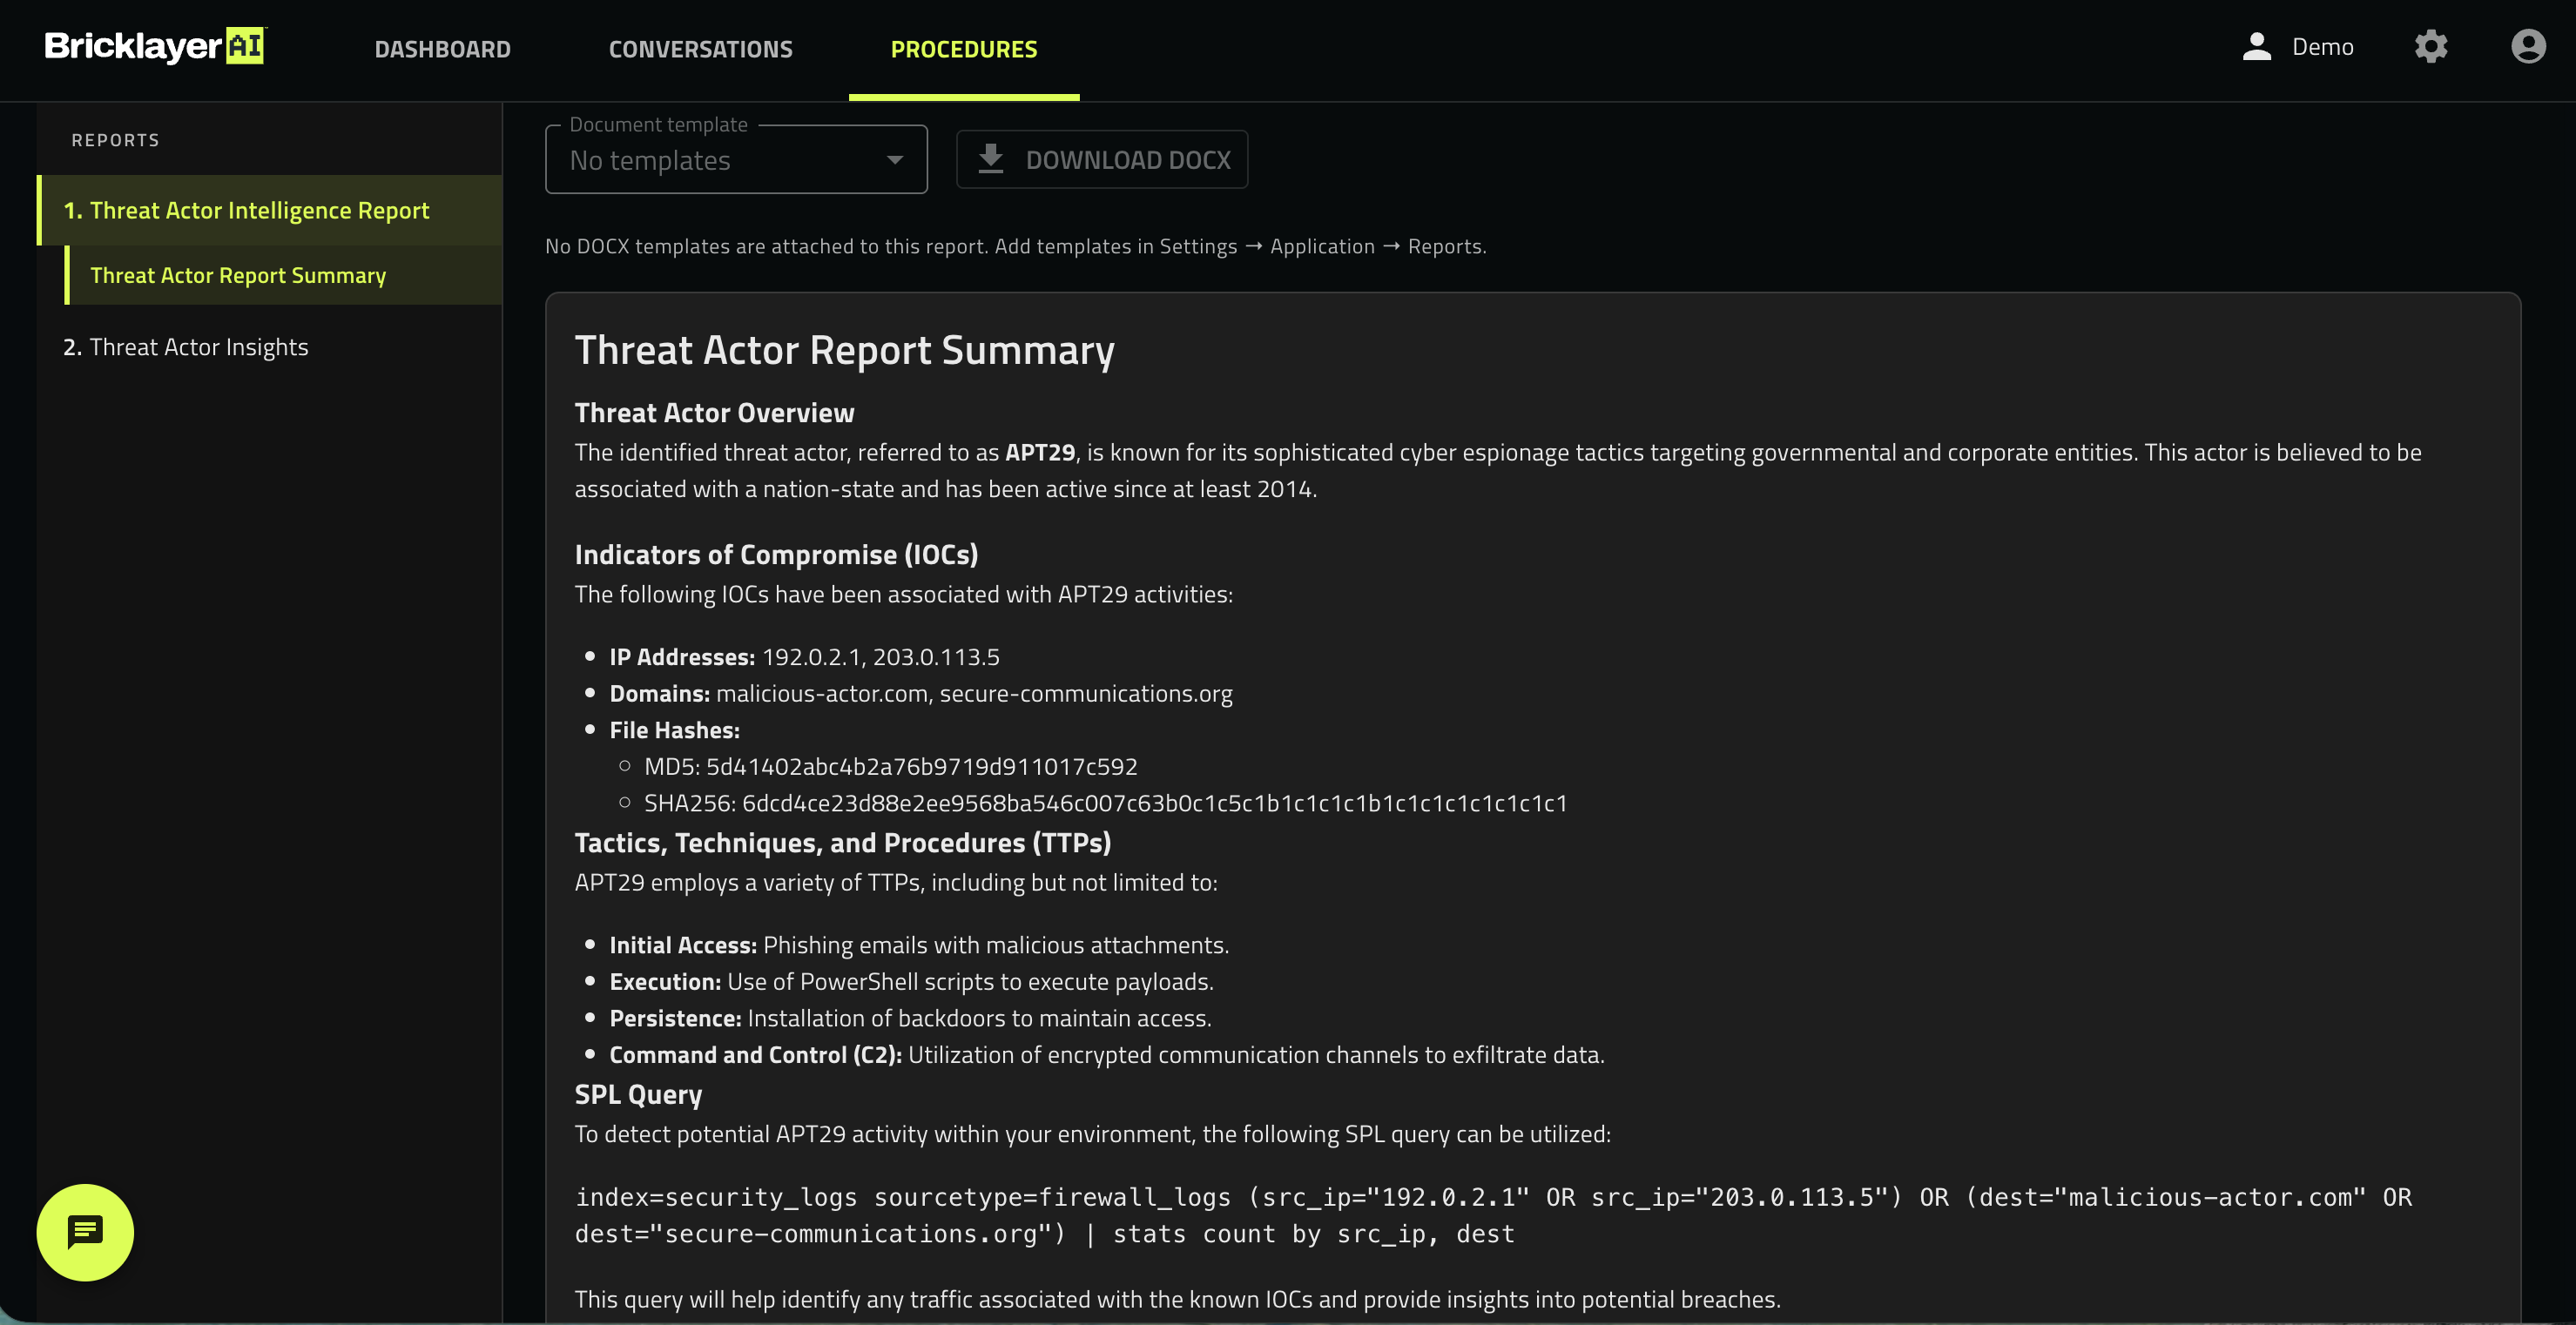Open the user account avatar icon
Screen dimensions: 2576x1325
[x=2528, y=46]
